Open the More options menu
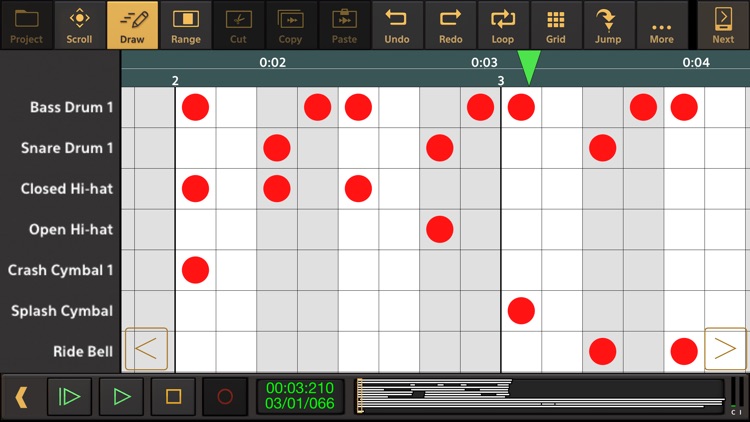Viewport: 750px width, 422px height. [662, 25]
